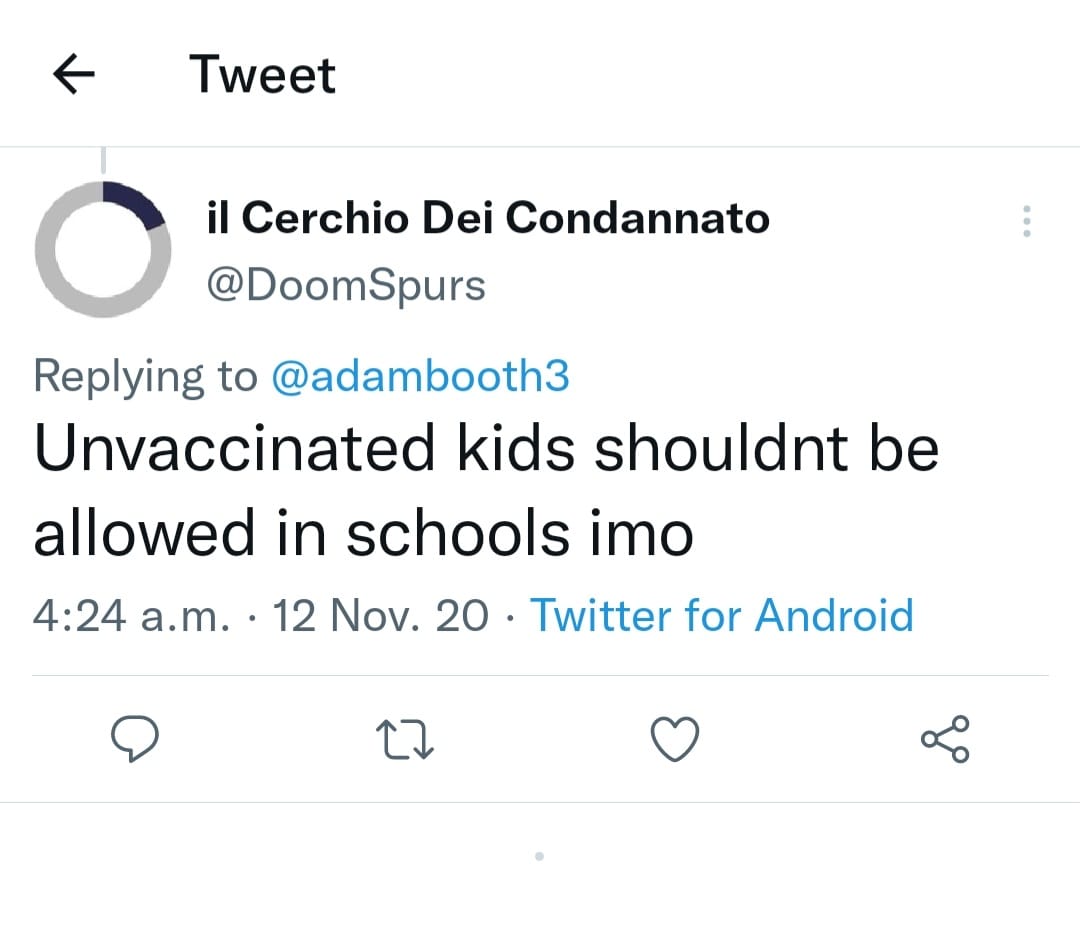Click the 12 Nov. 20 date
The height and width of the screenshot is (946, 1080).
click(x=381, y=614)
